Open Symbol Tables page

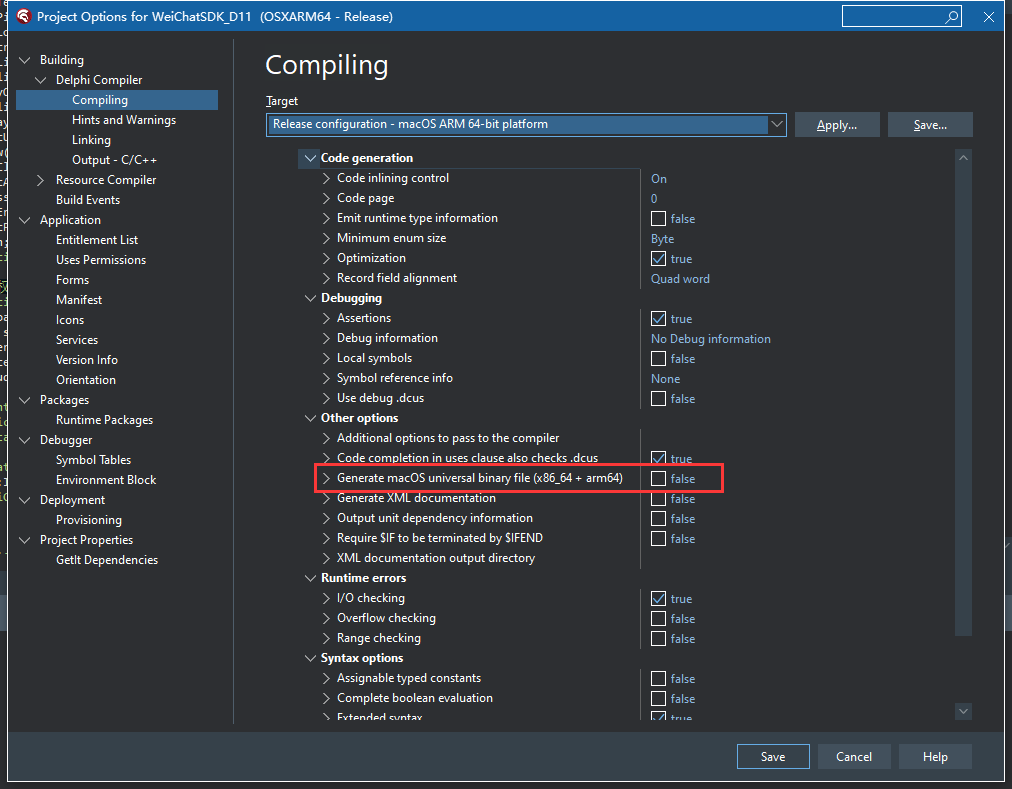pos(94,460)
